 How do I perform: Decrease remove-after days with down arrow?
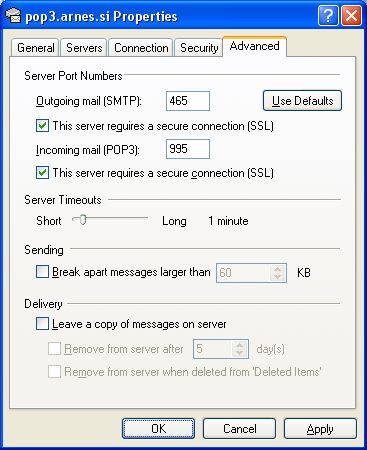click(239, 353)
